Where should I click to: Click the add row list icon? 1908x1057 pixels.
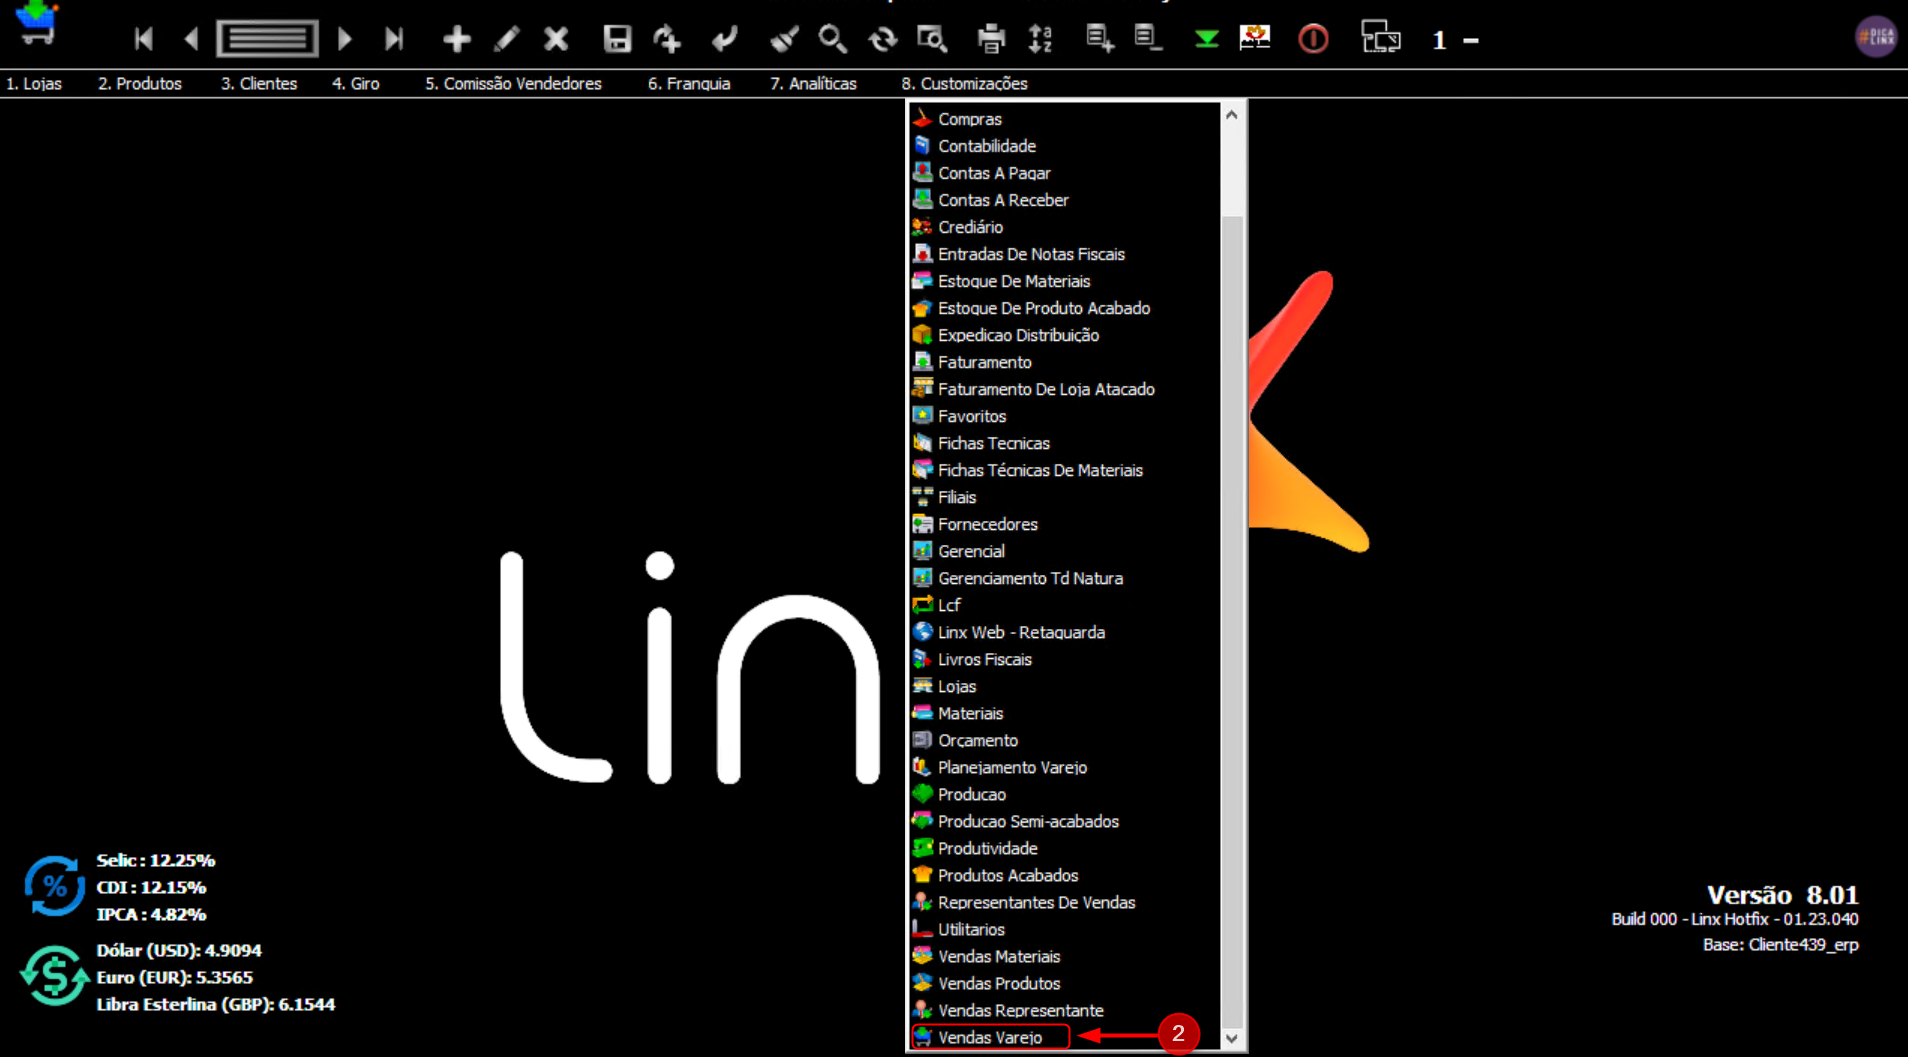click(1100, 39)
